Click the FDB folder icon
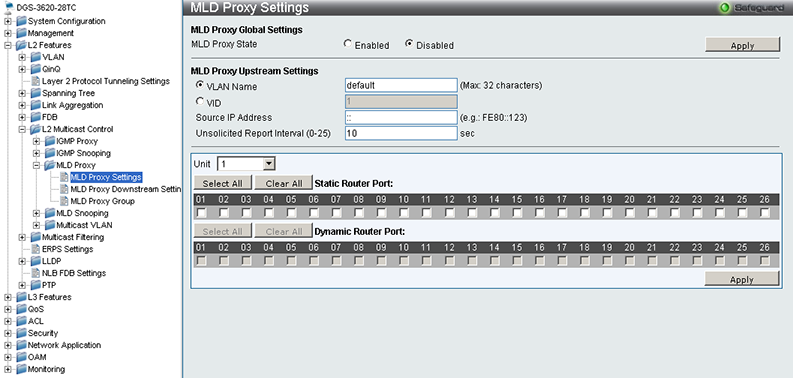The width and height of the screenshot is (793, 378). pos(35,117)
